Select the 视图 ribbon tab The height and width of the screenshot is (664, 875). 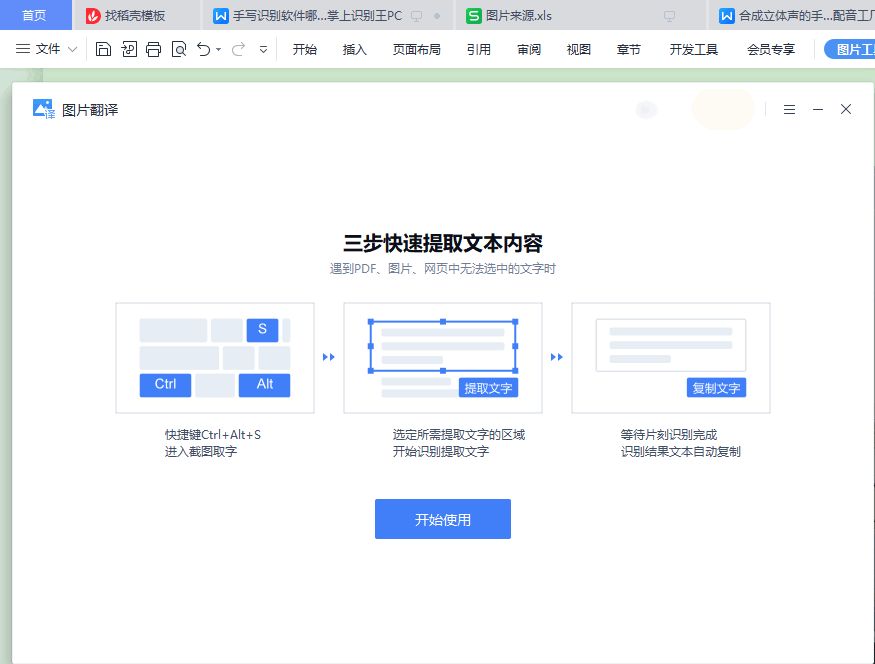pos(579,50)
